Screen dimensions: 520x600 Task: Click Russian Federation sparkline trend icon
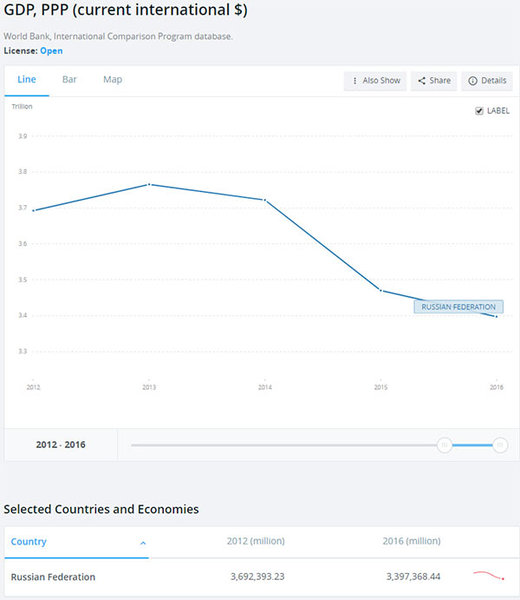(x=489, y=575)
